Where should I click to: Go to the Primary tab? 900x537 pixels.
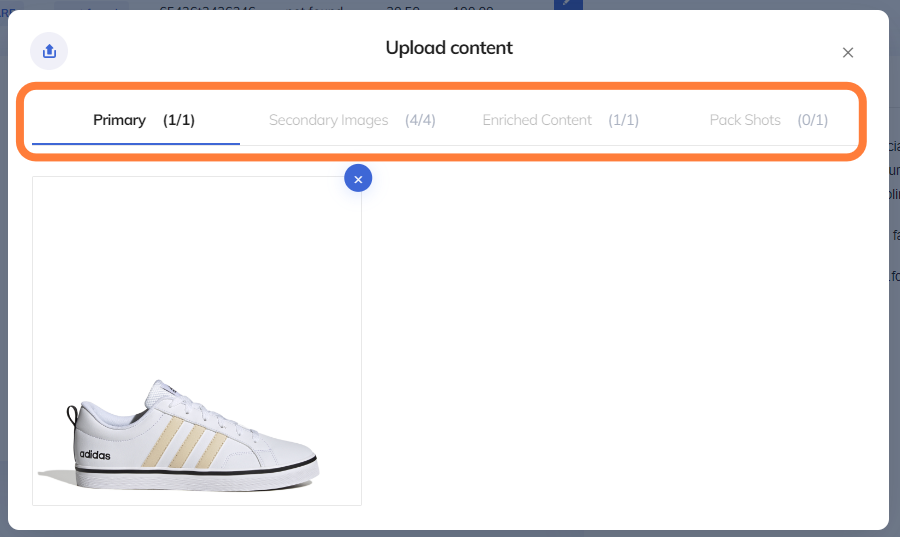pos(120,120)
